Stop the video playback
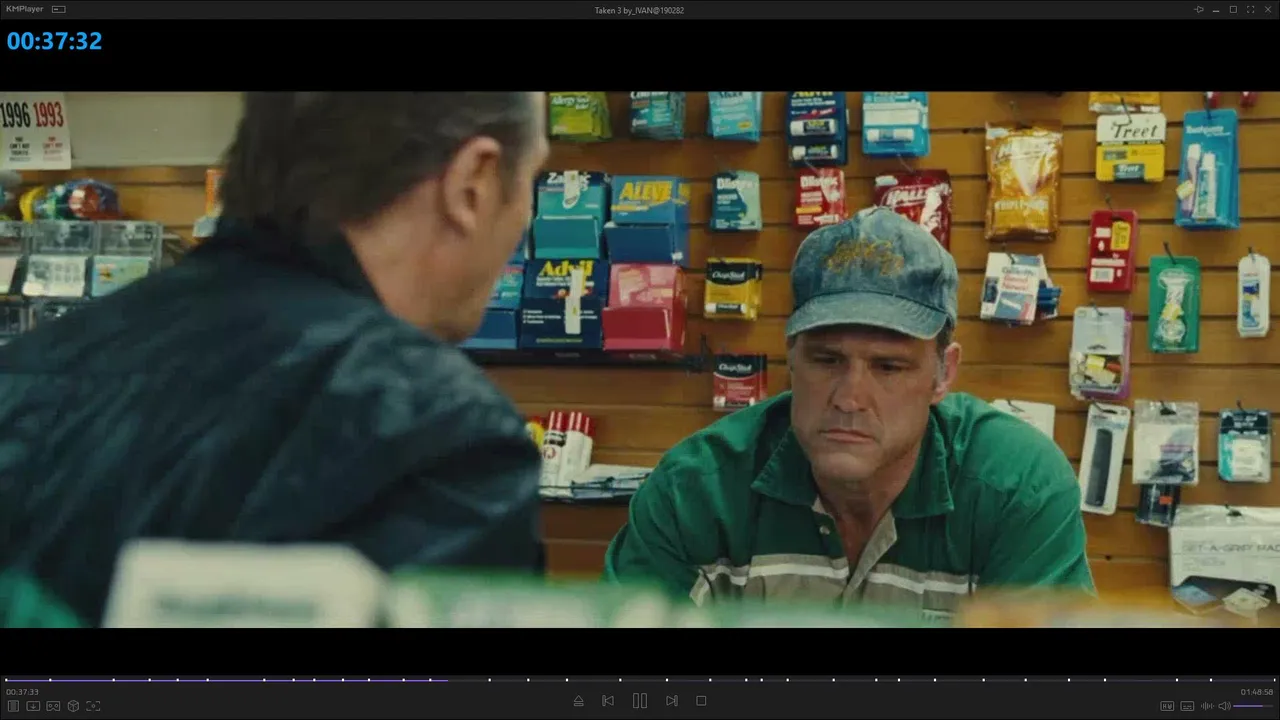This screenshot has width=1280, height=720. click(701, 701)
